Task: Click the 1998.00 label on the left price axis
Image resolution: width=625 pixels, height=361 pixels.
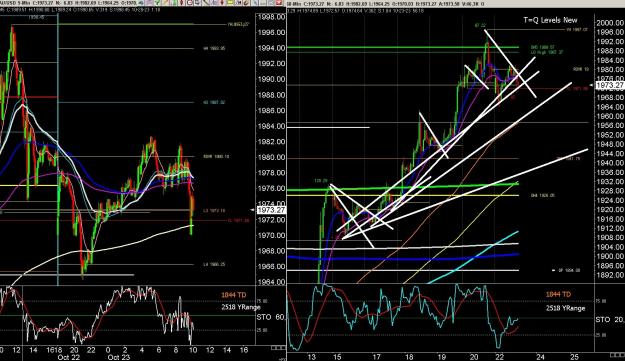Action: coord(271,17)
